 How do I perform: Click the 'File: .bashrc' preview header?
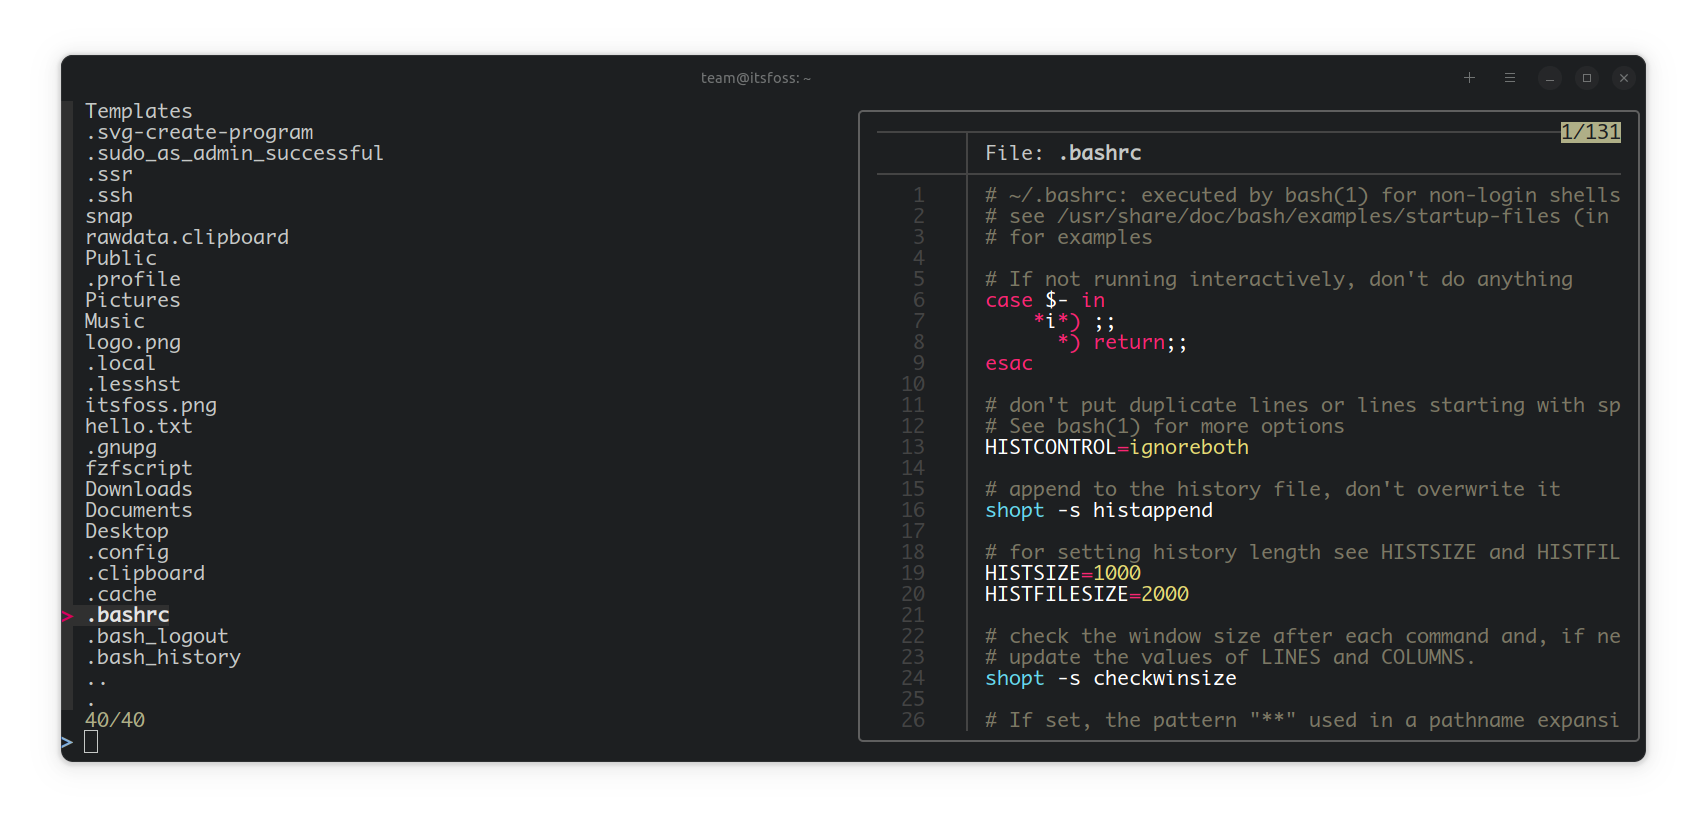tap(1062, 153)
